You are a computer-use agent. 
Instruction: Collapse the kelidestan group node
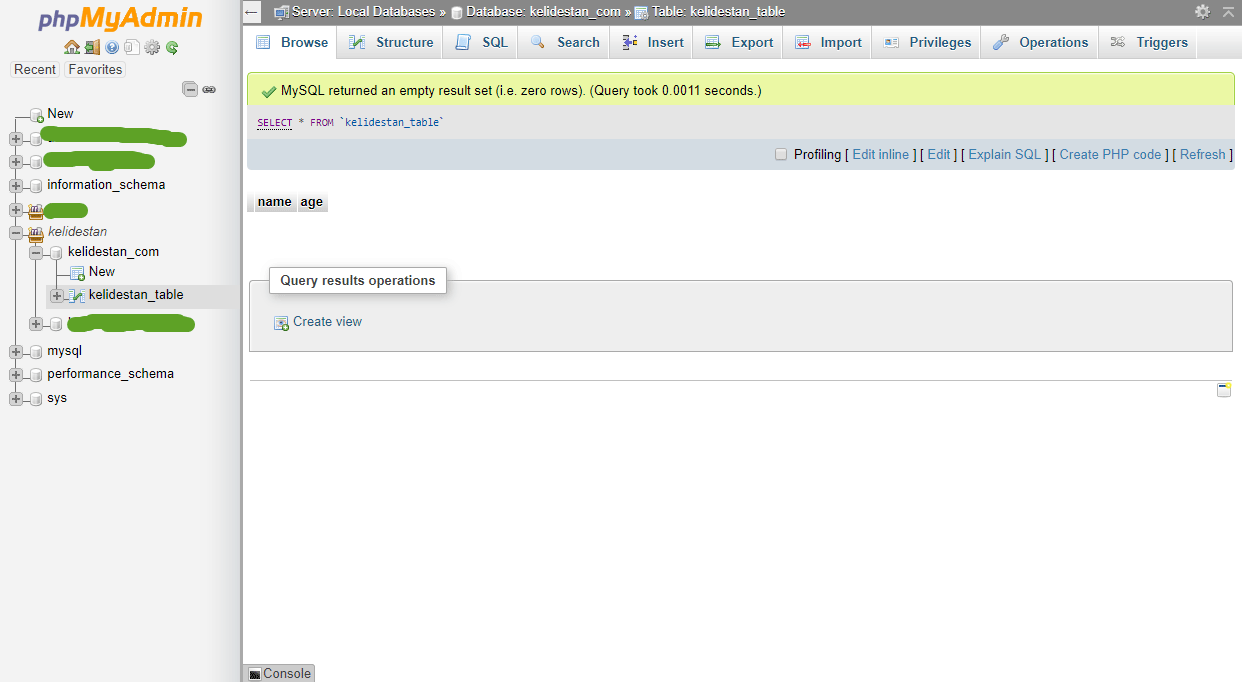16,232
